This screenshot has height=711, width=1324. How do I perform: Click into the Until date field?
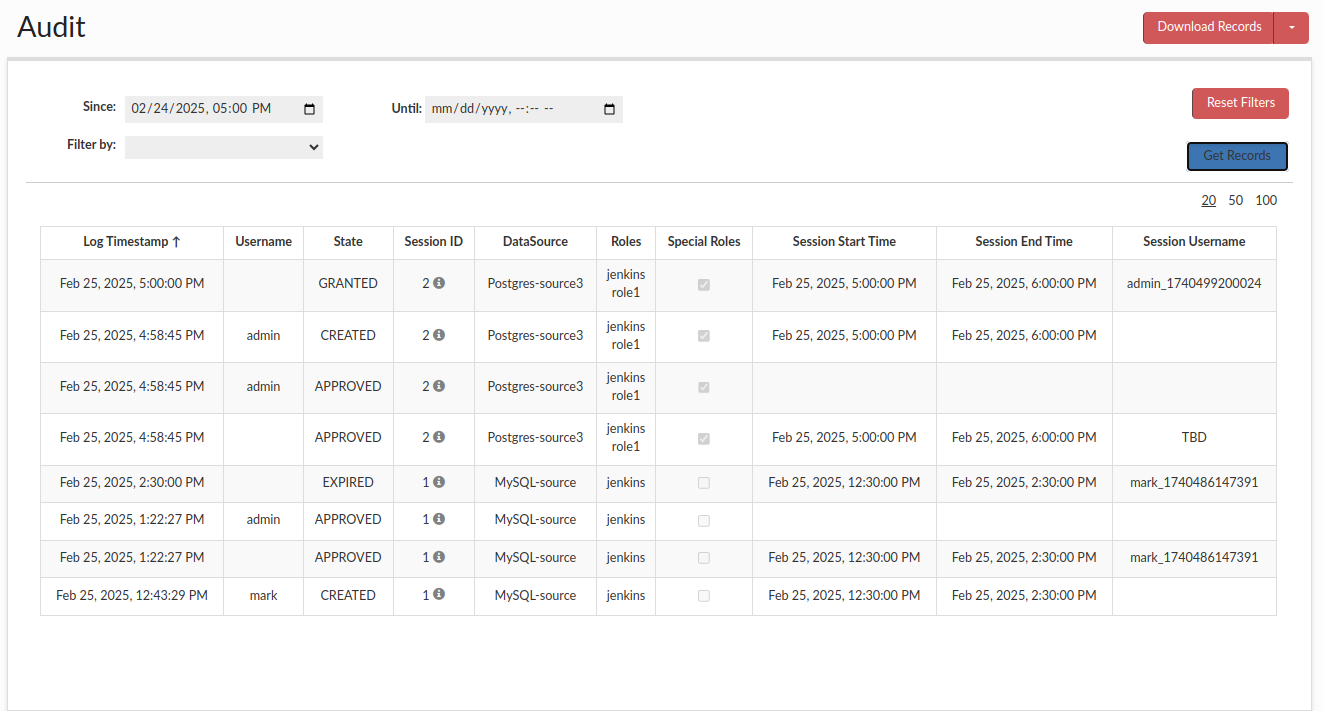(510, 109)
